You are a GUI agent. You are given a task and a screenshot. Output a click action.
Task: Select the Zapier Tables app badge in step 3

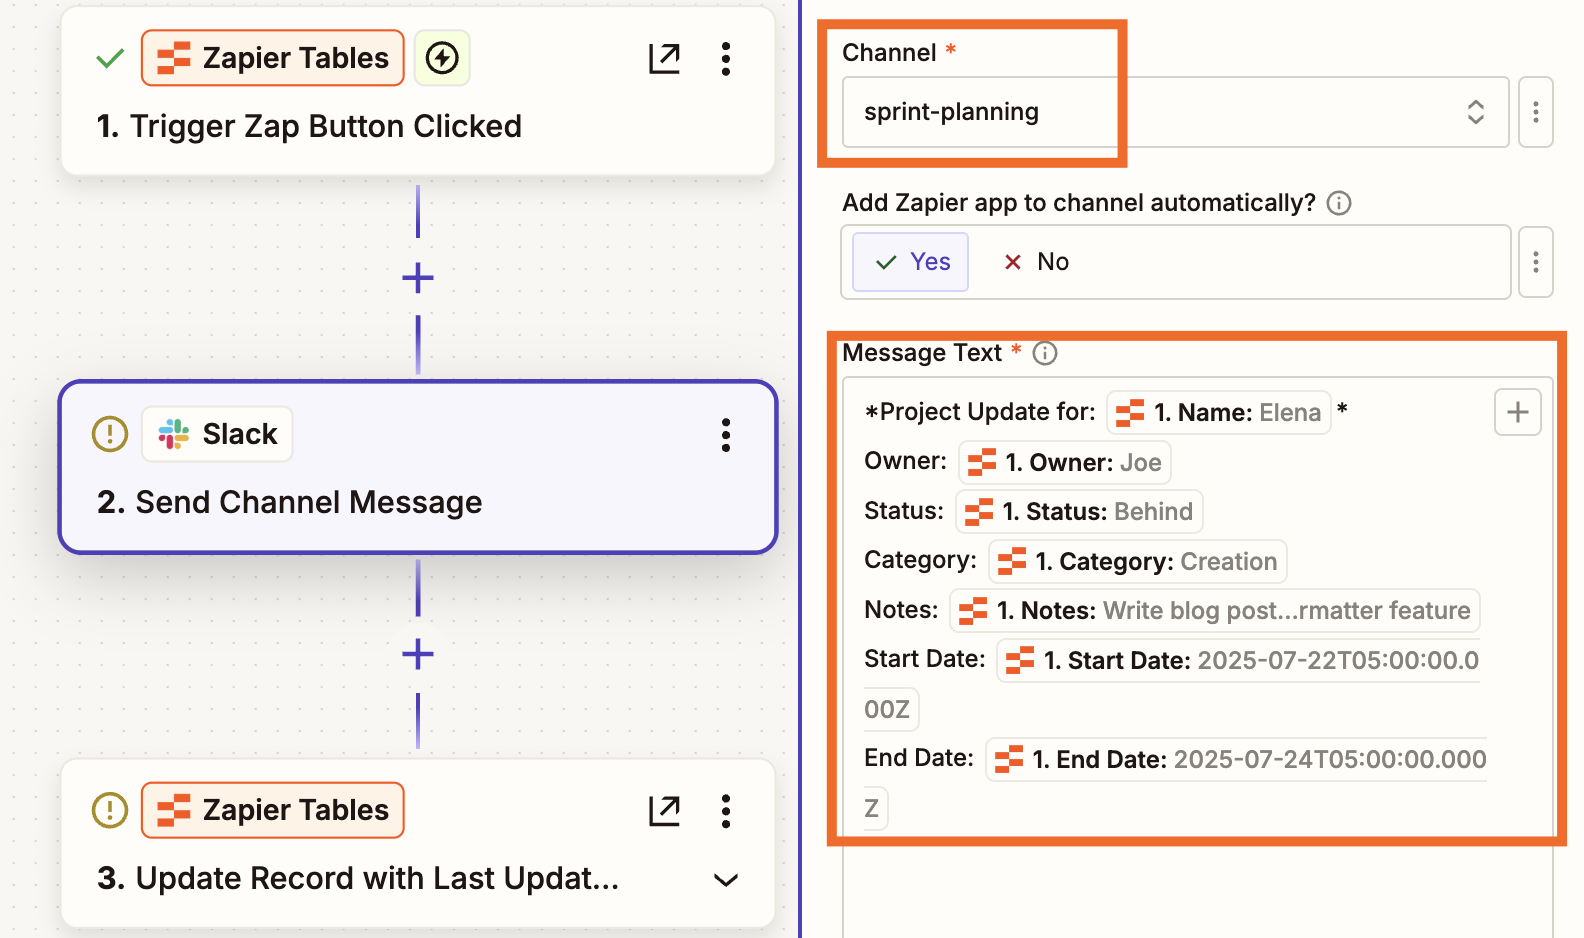click(273, 810)
